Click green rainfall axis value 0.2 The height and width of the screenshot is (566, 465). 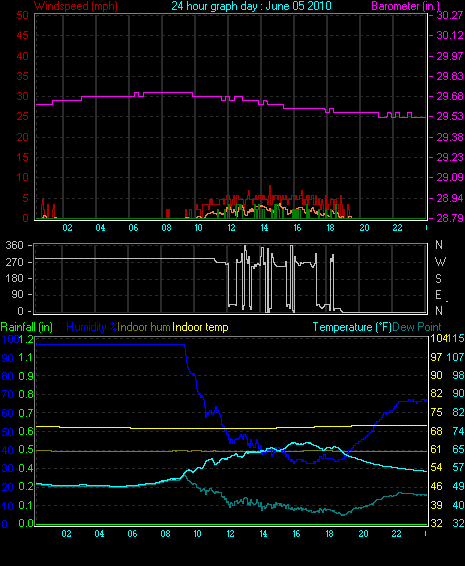(26, 487)
